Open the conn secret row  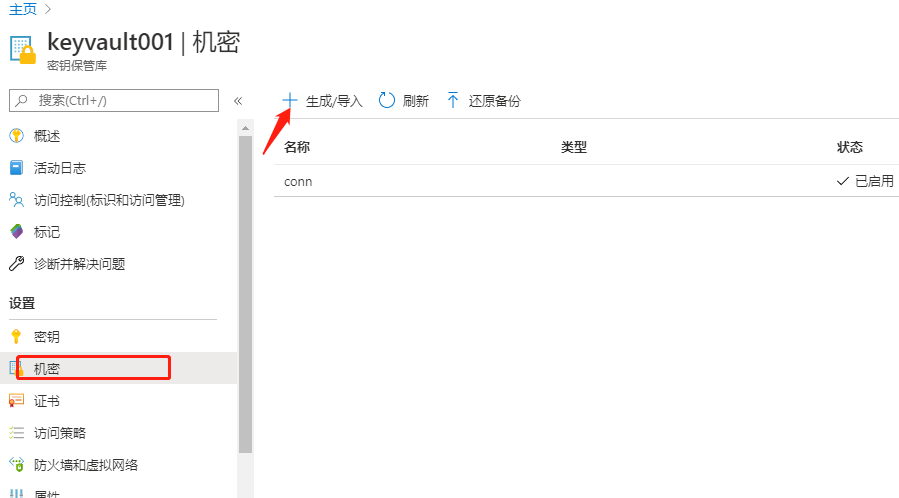point(587,181)
